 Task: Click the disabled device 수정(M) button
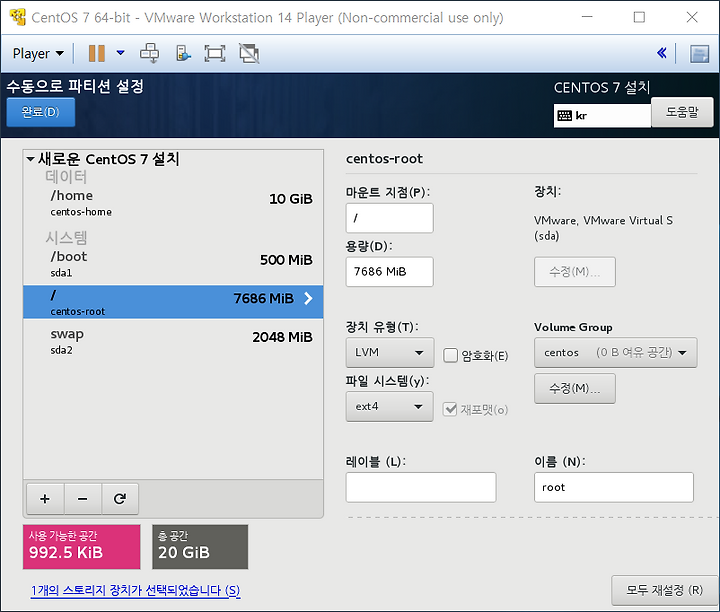[x=574, y=271]
